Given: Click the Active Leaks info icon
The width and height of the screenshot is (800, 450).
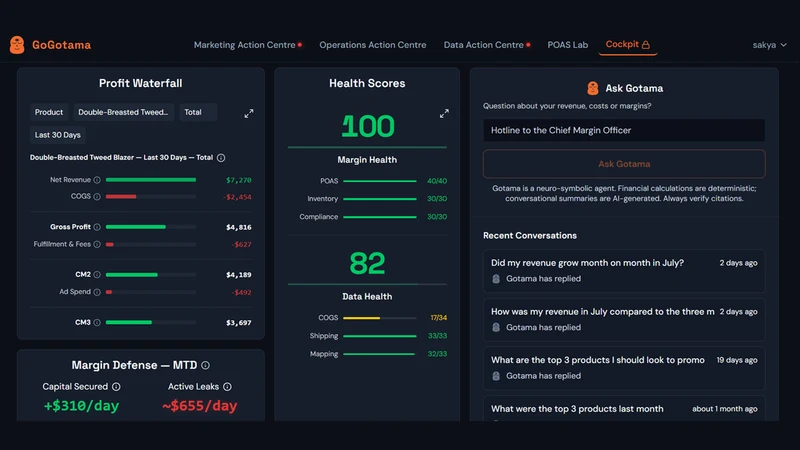Looking at the screenshot, I should pyautogui.click(x=227, y=387).
